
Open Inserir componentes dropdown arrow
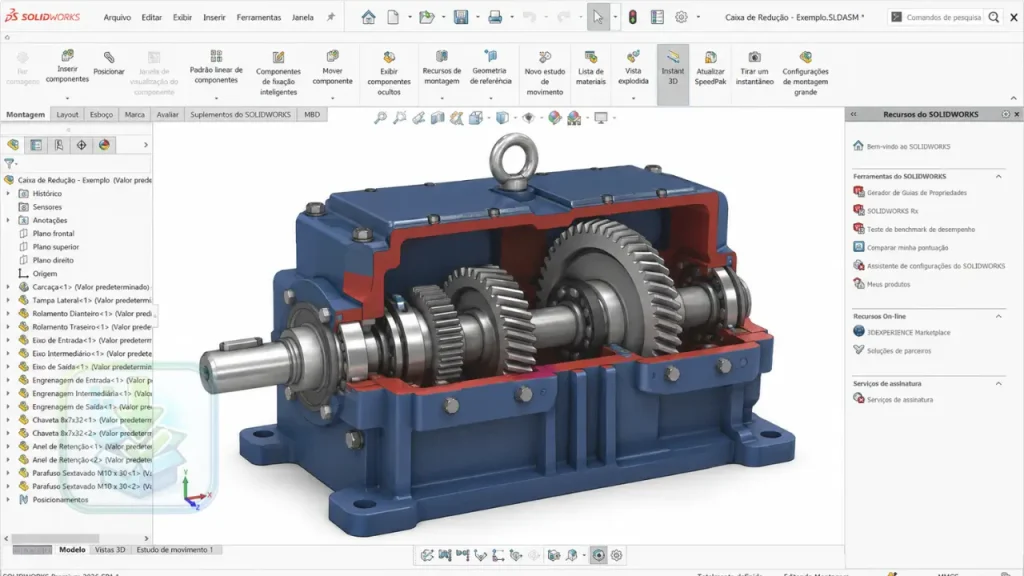(67, 99)
